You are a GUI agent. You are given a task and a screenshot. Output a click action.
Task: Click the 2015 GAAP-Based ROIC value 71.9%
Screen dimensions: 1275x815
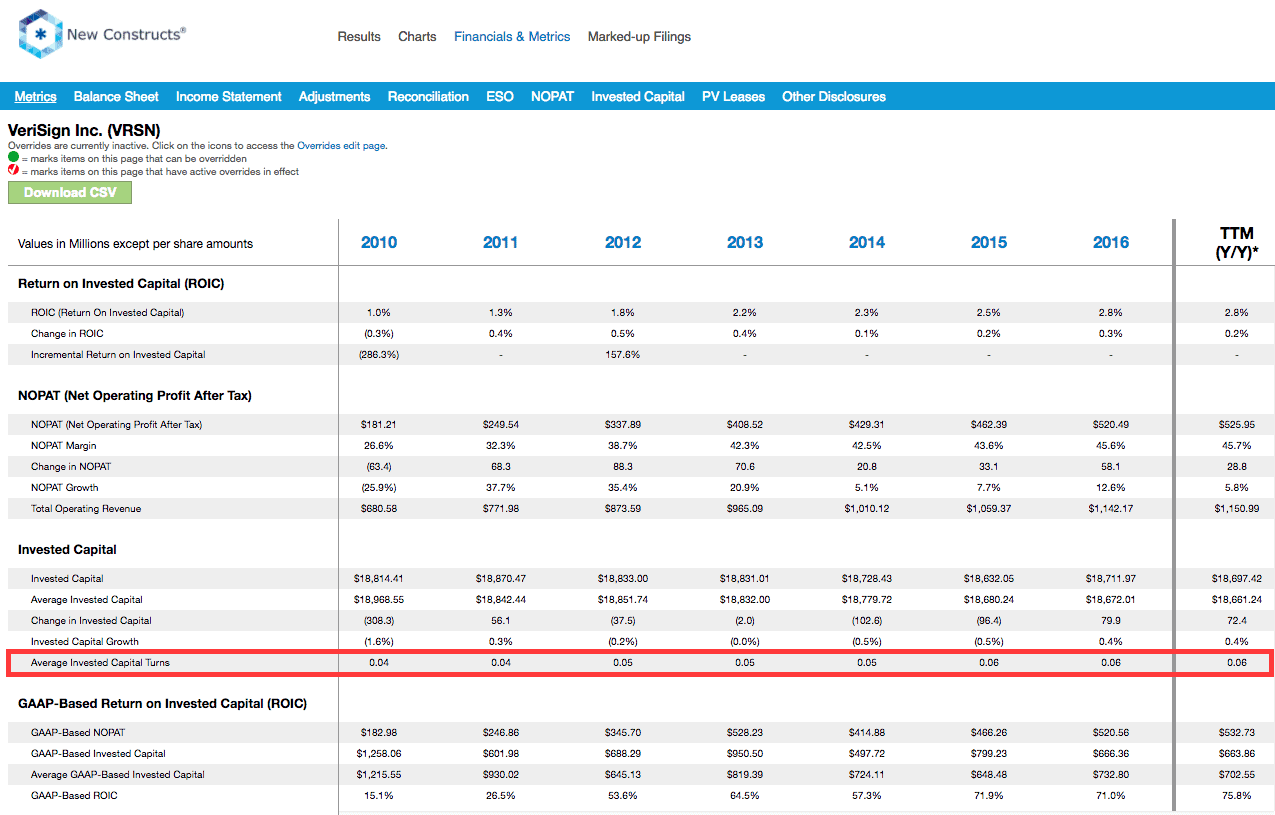pyautogui.click(x=989, y=796)
